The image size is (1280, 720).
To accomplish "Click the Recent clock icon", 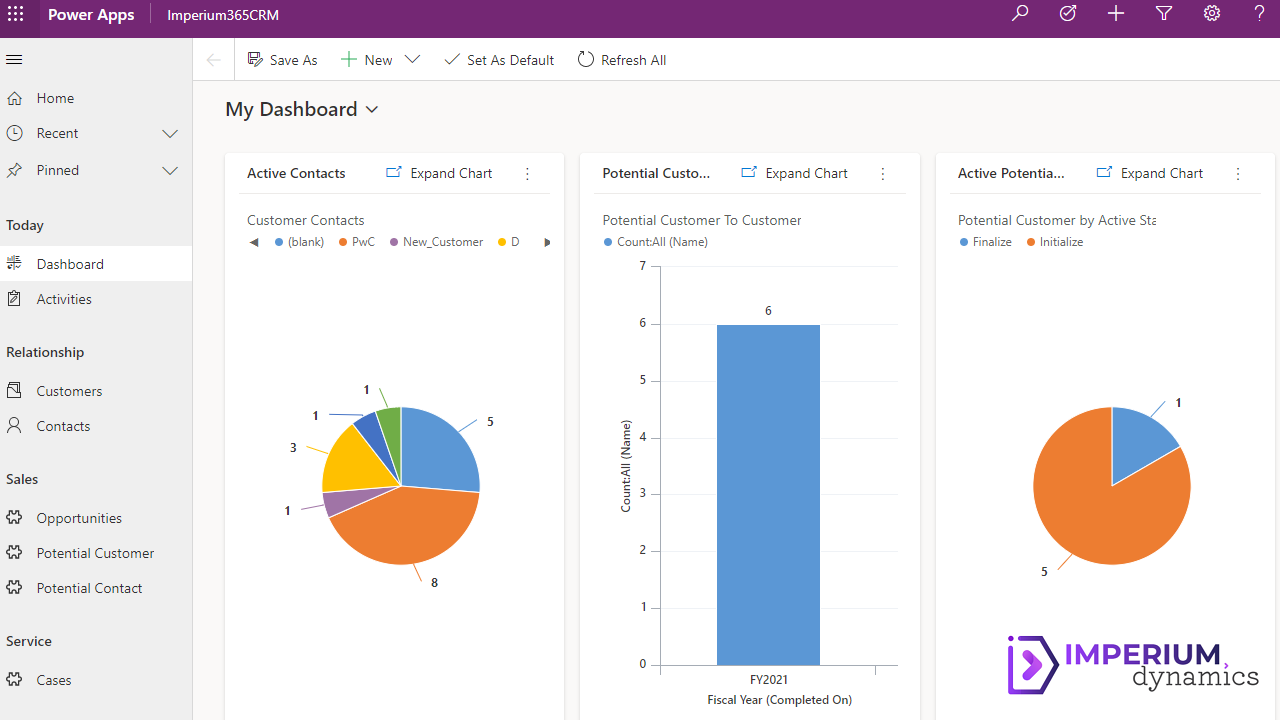I will (x=14, y=133).
